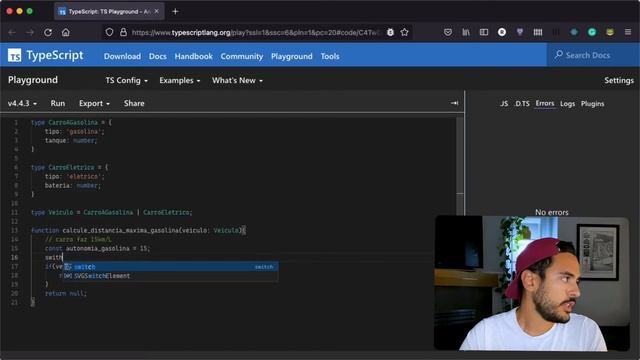
Task: Expand the Export dropdown
Action: pyautogui.click(x=94, y=104)
